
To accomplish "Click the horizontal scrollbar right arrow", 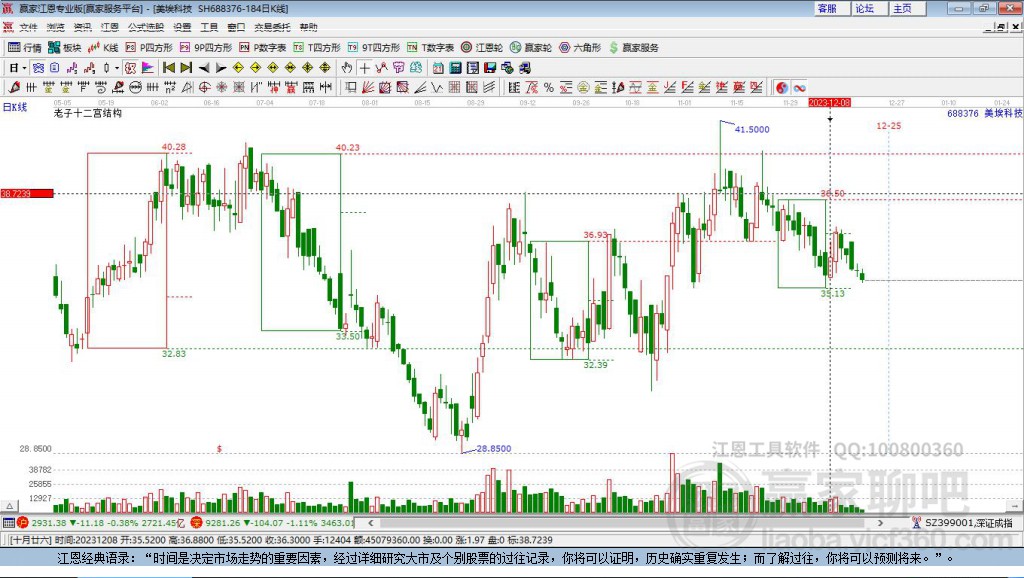I will pos(880,522).
